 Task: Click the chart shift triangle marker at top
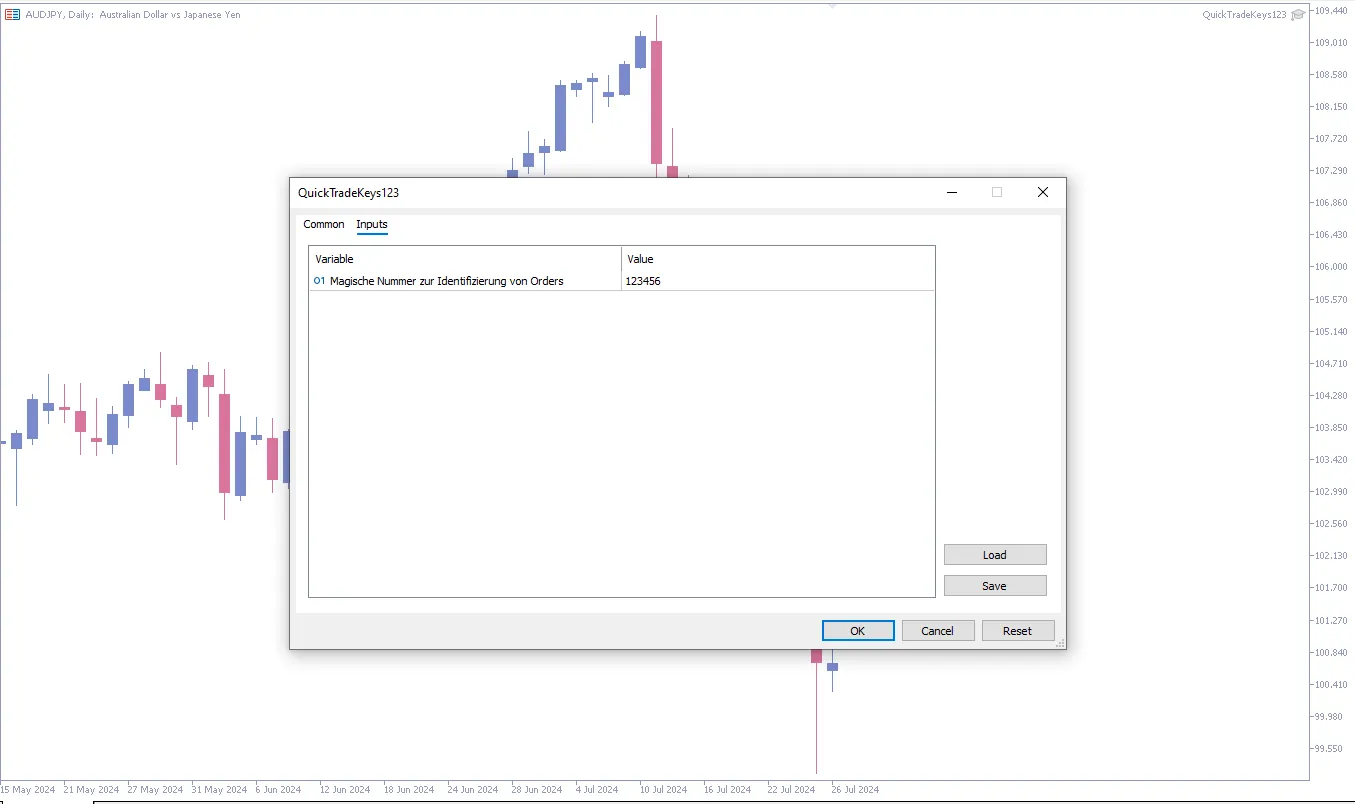pos(832,6)
